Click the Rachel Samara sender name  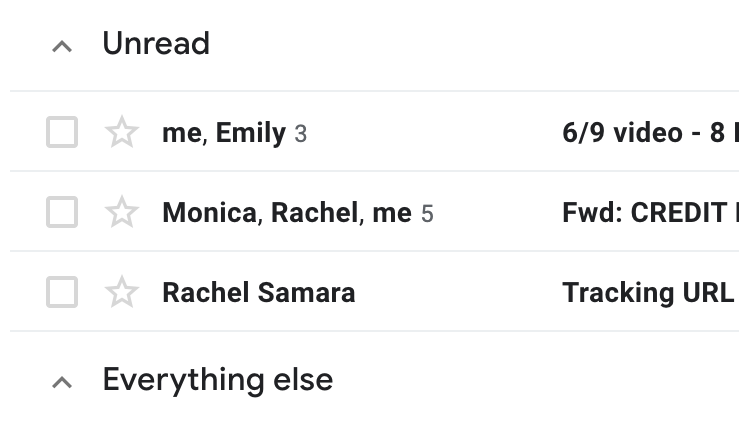point(258,292)
